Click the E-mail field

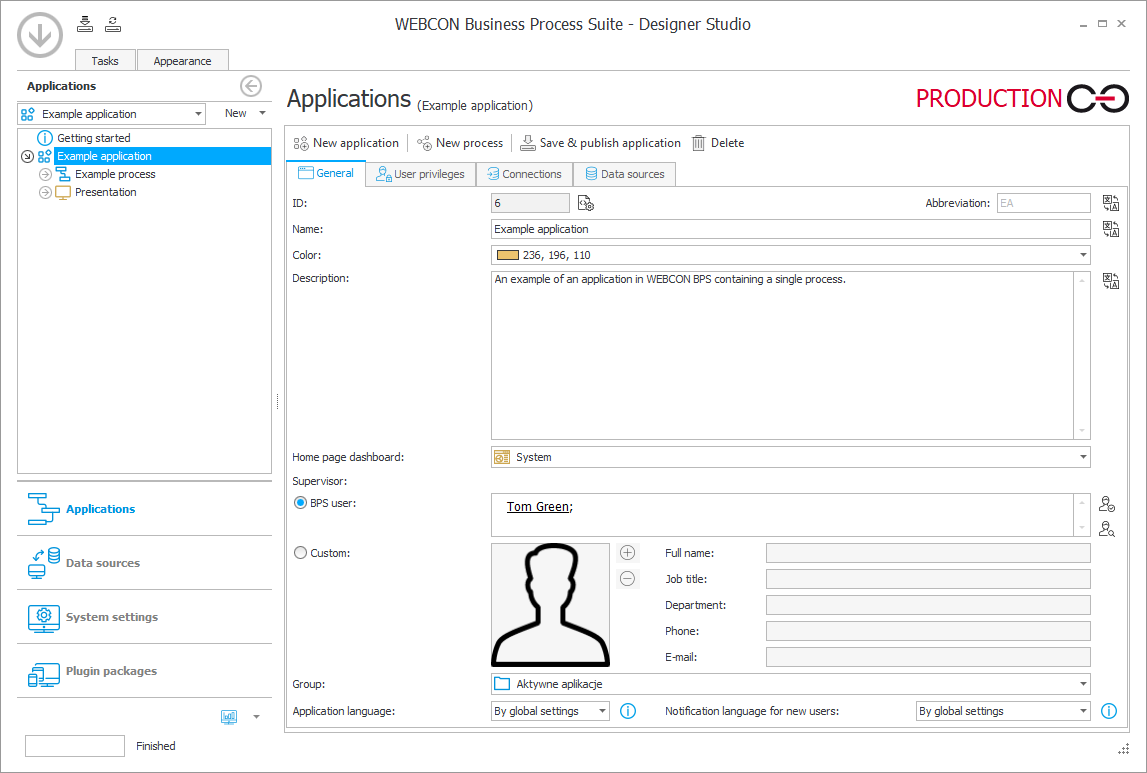tap(928, 657)
